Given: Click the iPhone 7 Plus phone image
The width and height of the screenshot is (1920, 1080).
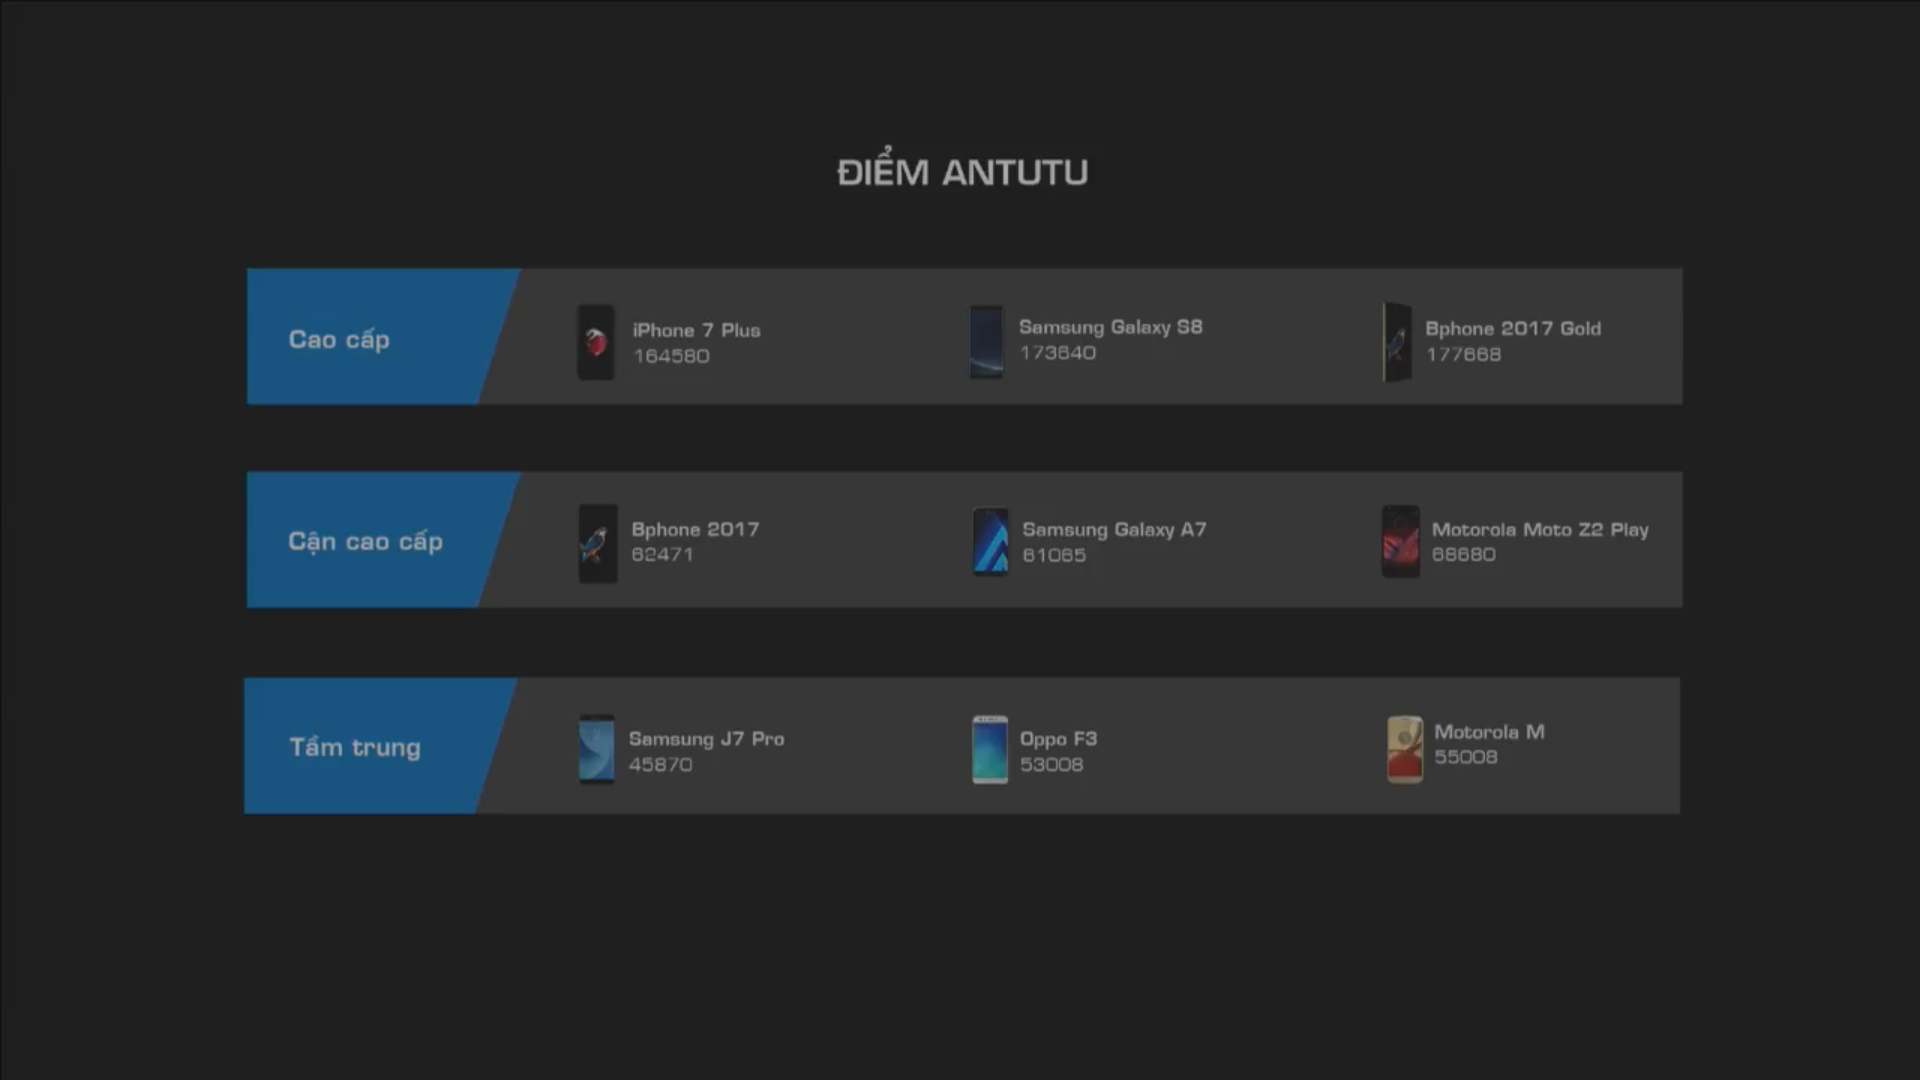Looking at the screenshot, I should click(x=595, y=342).
